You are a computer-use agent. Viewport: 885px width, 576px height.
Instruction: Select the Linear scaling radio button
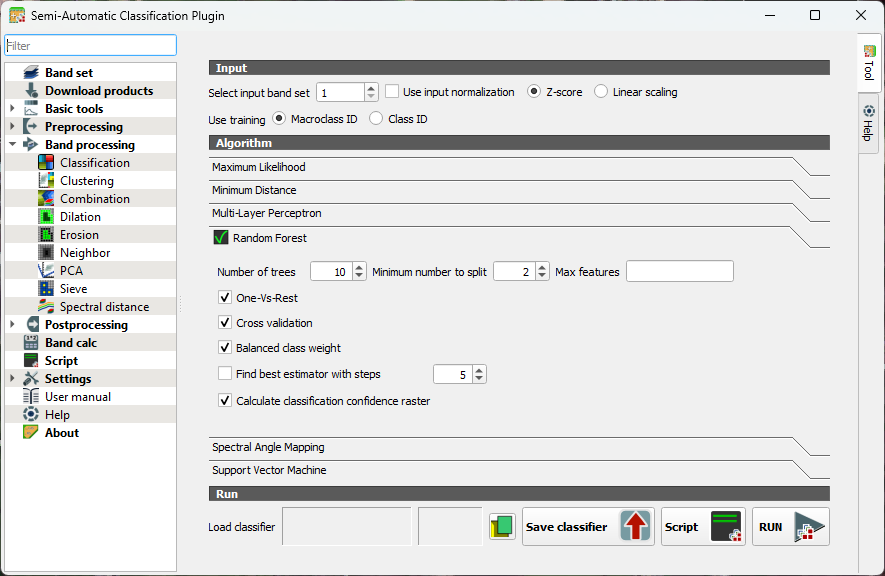coord(601,92)
